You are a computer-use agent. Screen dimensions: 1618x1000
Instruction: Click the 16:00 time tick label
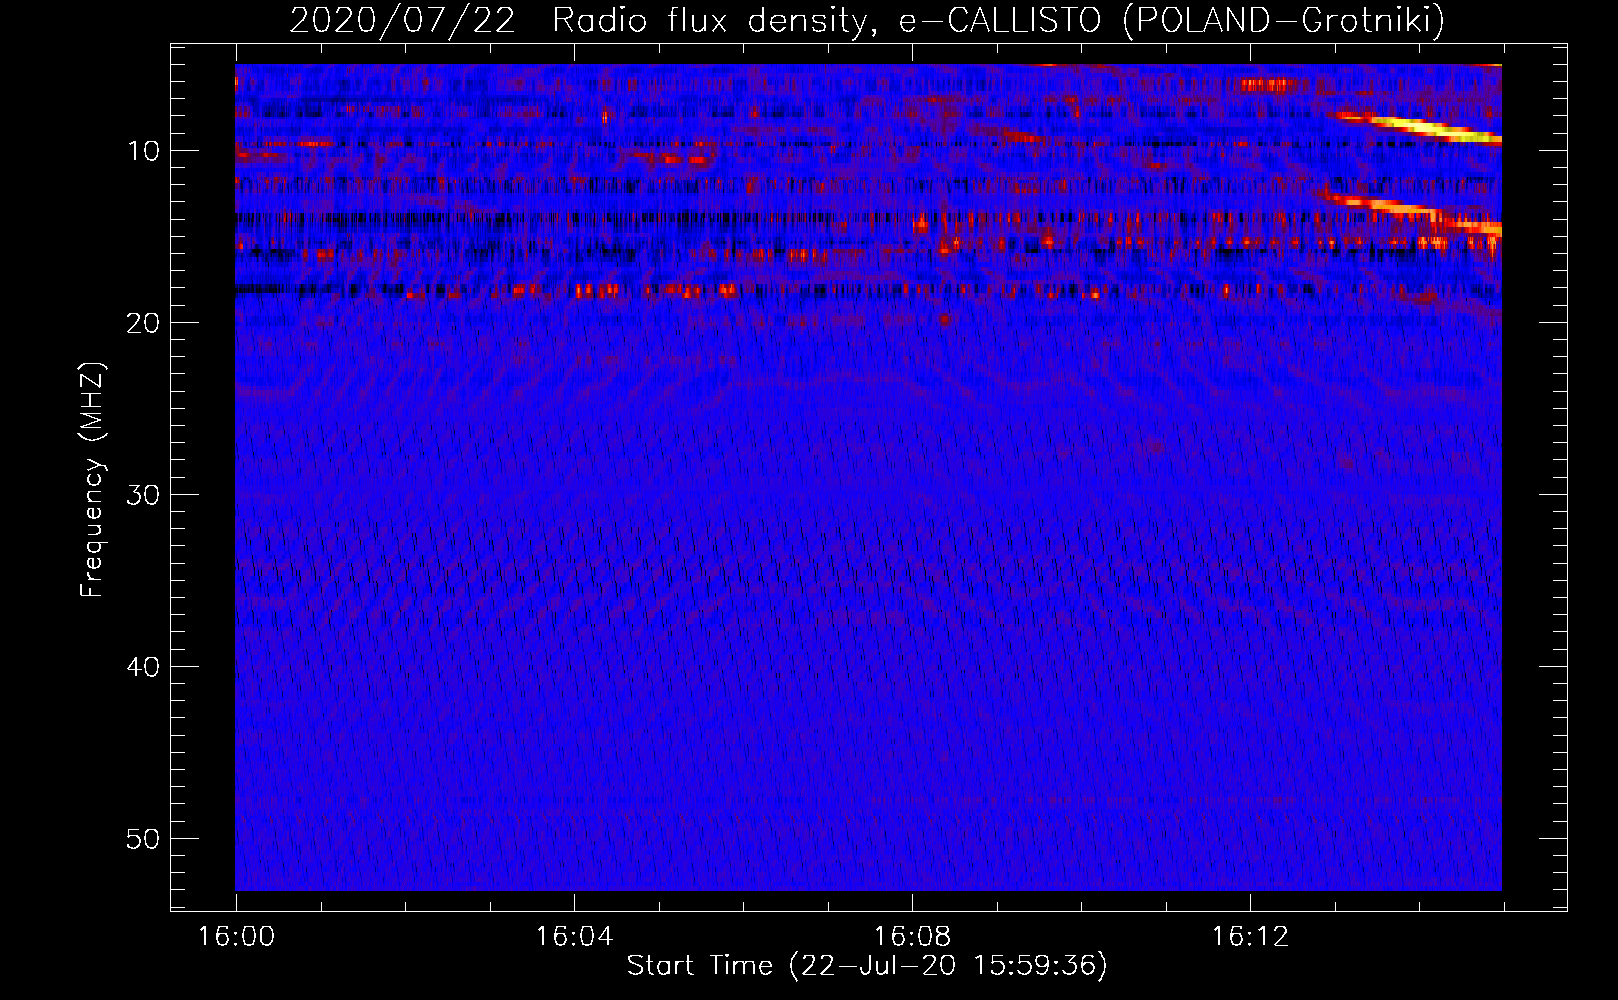click(x=236, y=937)
